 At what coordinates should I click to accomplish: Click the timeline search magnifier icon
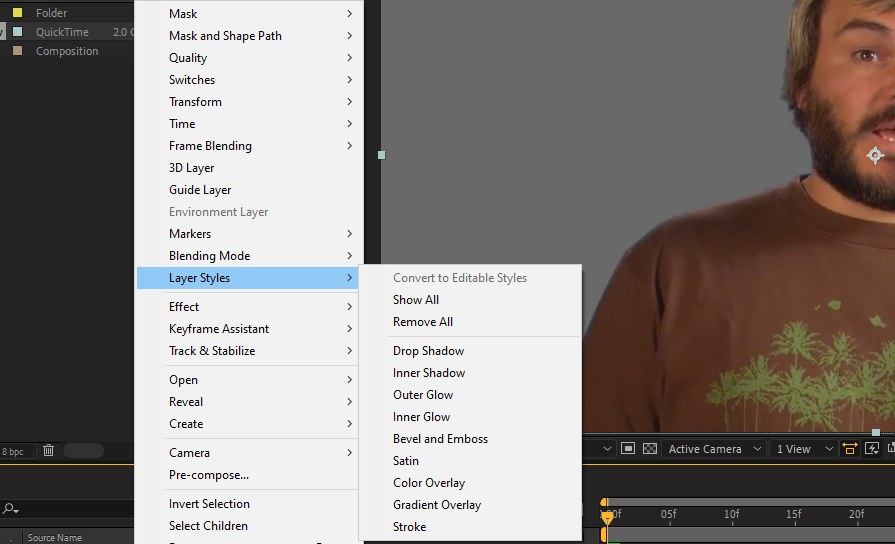[10, 509]
